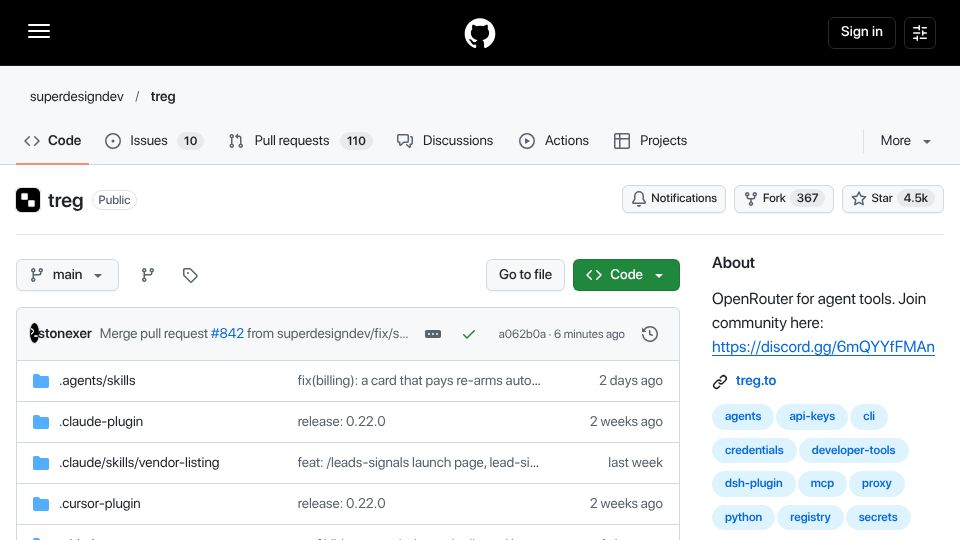Click the '2 days ago' timestamp for .agents/skills
Viewport: 960px width, 540px height.
click(631, 381)
